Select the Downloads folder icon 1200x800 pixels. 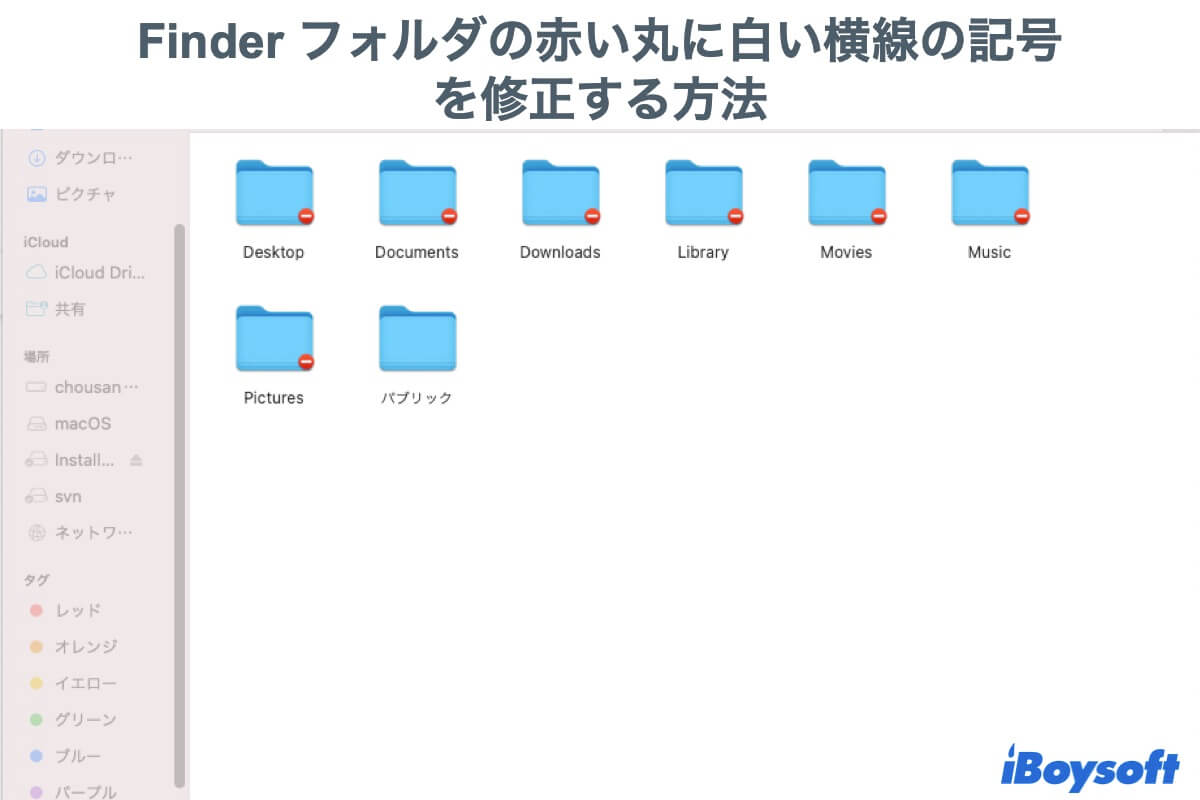(x=560, y=193)
